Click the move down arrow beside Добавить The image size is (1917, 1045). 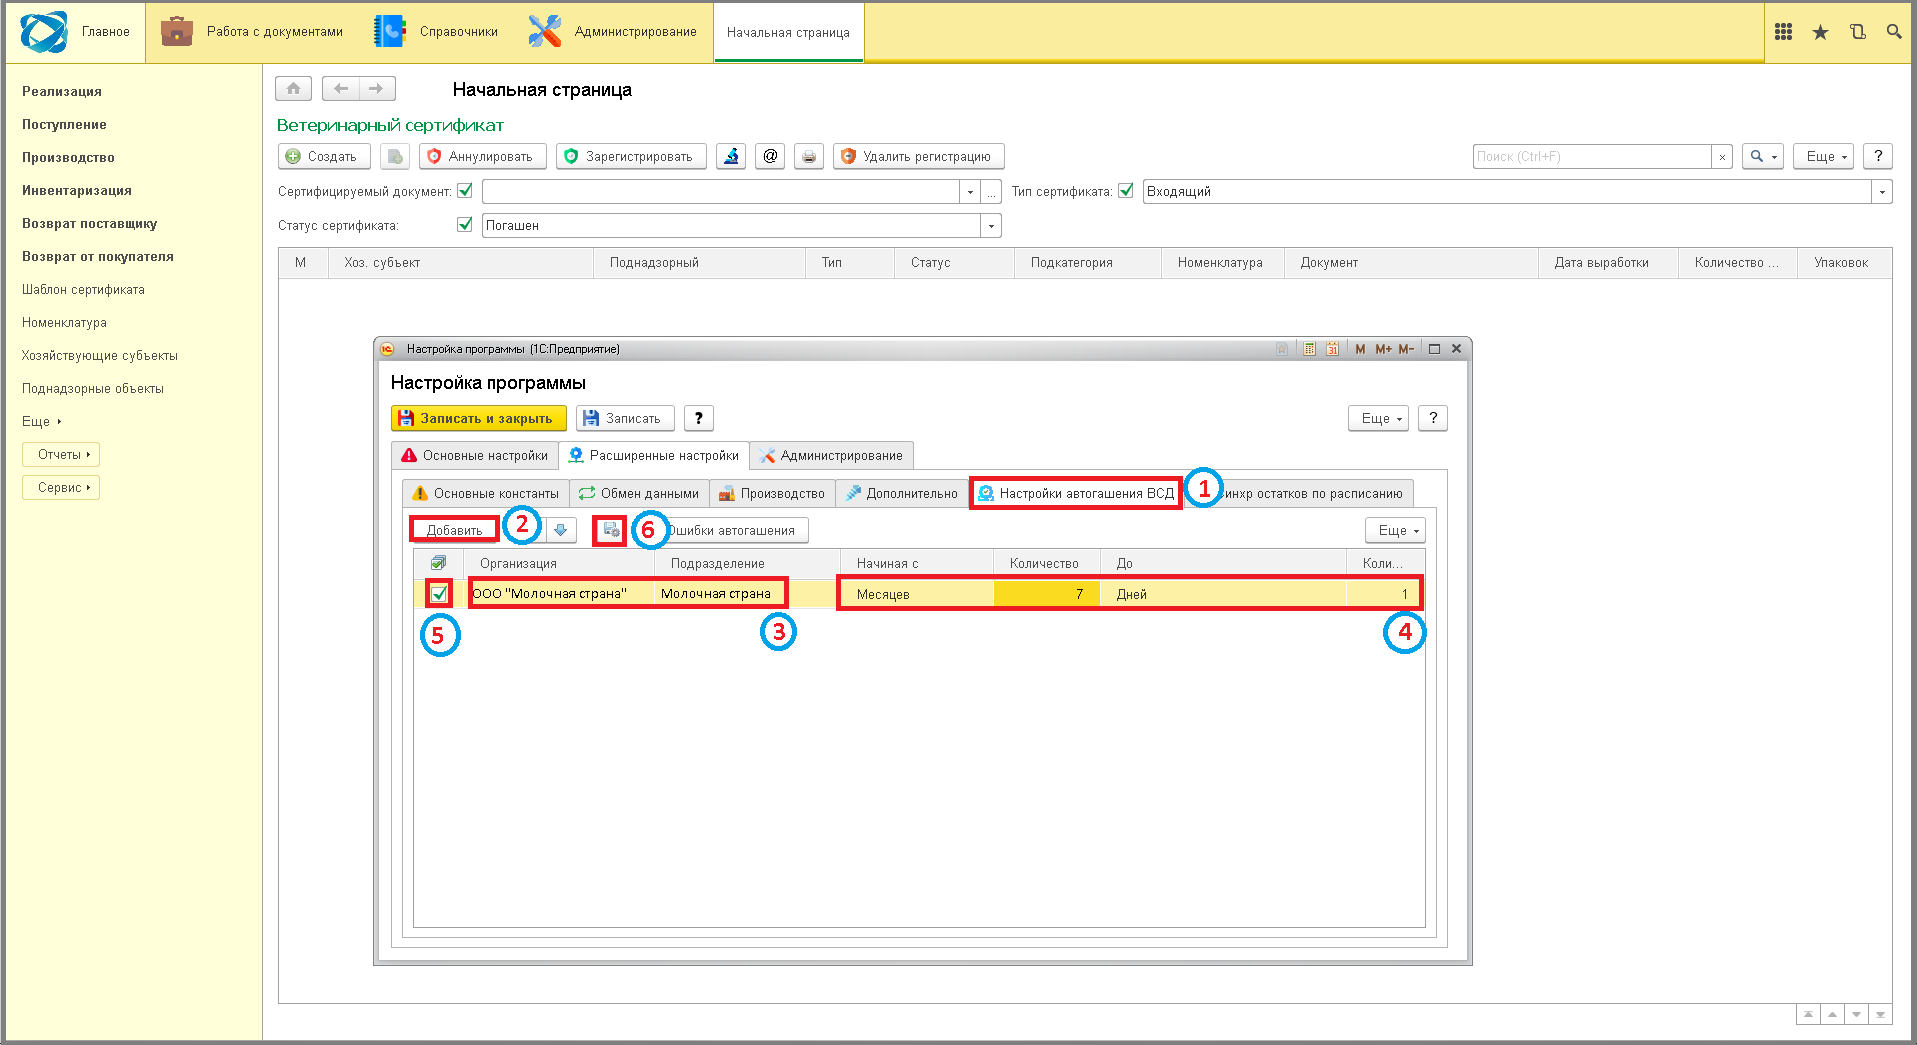(561, 530)
